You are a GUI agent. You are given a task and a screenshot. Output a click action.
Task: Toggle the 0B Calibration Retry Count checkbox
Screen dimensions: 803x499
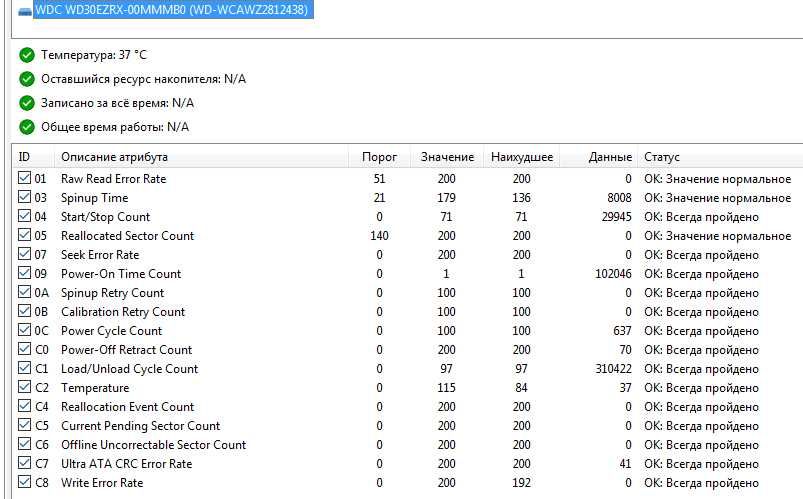tap(24, 310)
